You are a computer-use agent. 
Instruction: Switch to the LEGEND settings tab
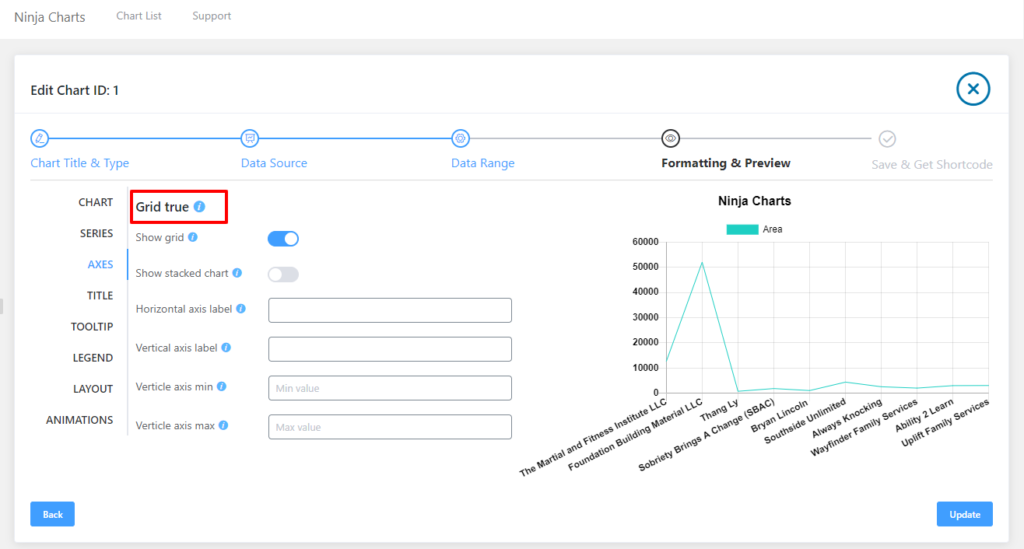pos(92,357)
